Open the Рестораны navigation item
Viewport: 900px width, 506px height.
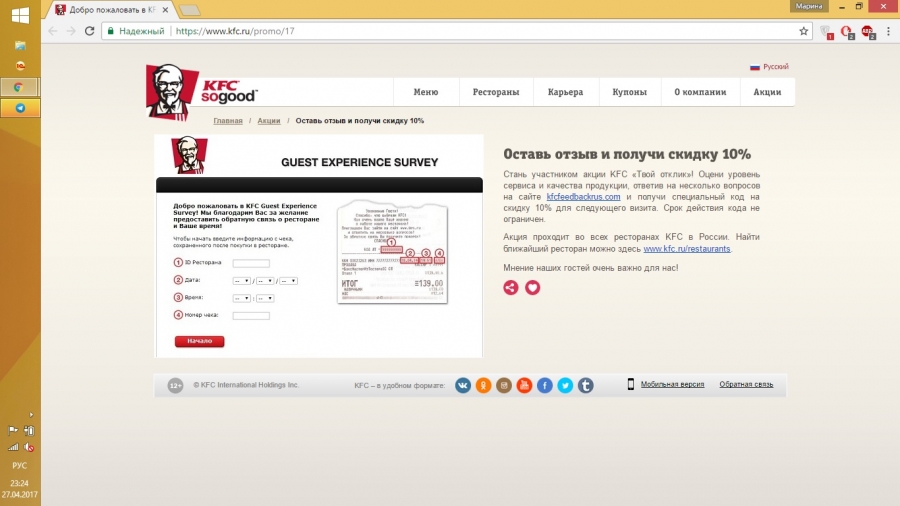pos(496,92)
